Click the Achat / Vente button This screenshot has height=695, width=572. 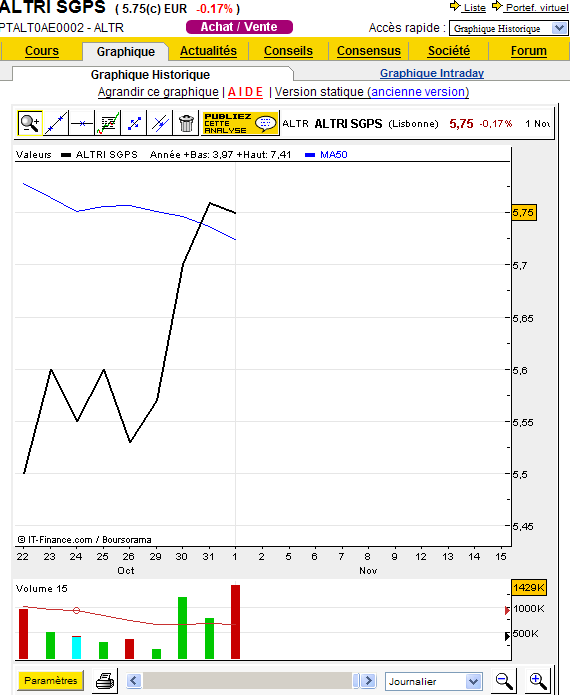coord(239,27)
